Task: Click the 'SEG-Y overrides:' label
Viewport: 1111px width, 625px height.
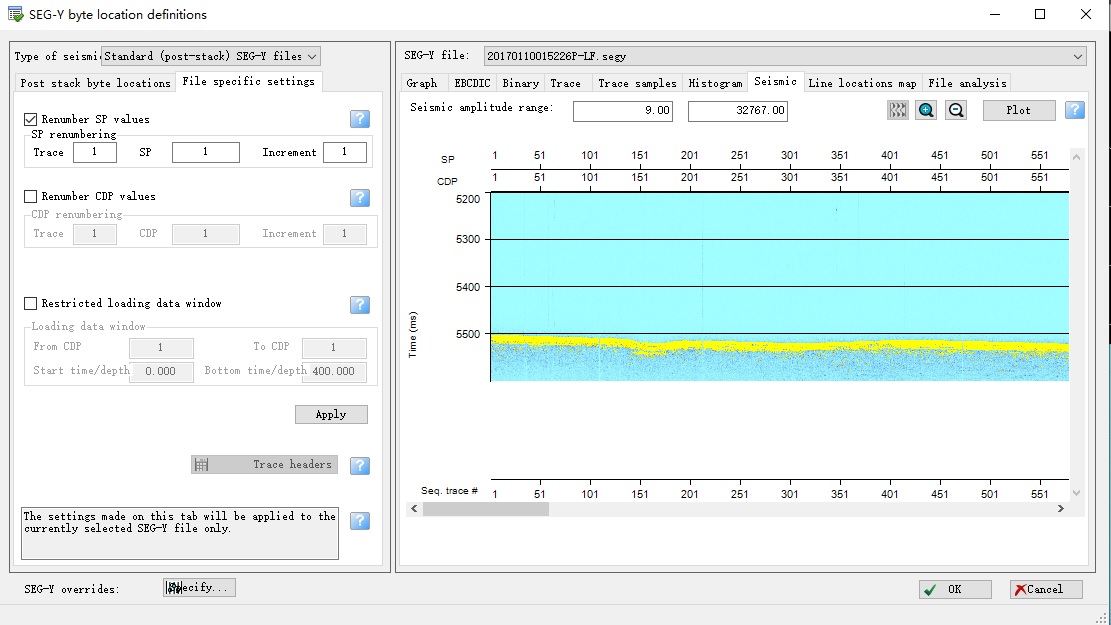Action: point(71,590)
